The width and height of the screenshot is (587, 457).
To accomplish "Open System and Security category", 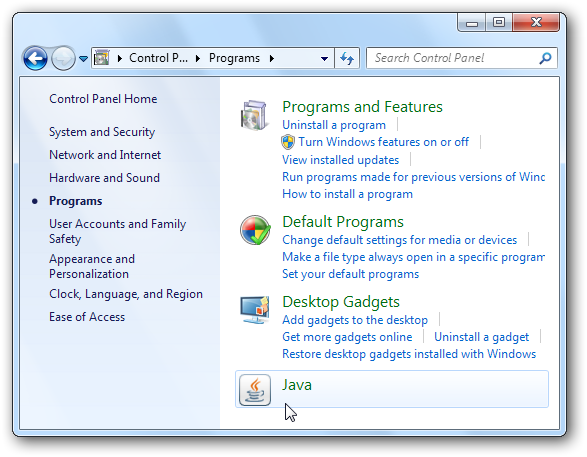I will coord(102,132).
